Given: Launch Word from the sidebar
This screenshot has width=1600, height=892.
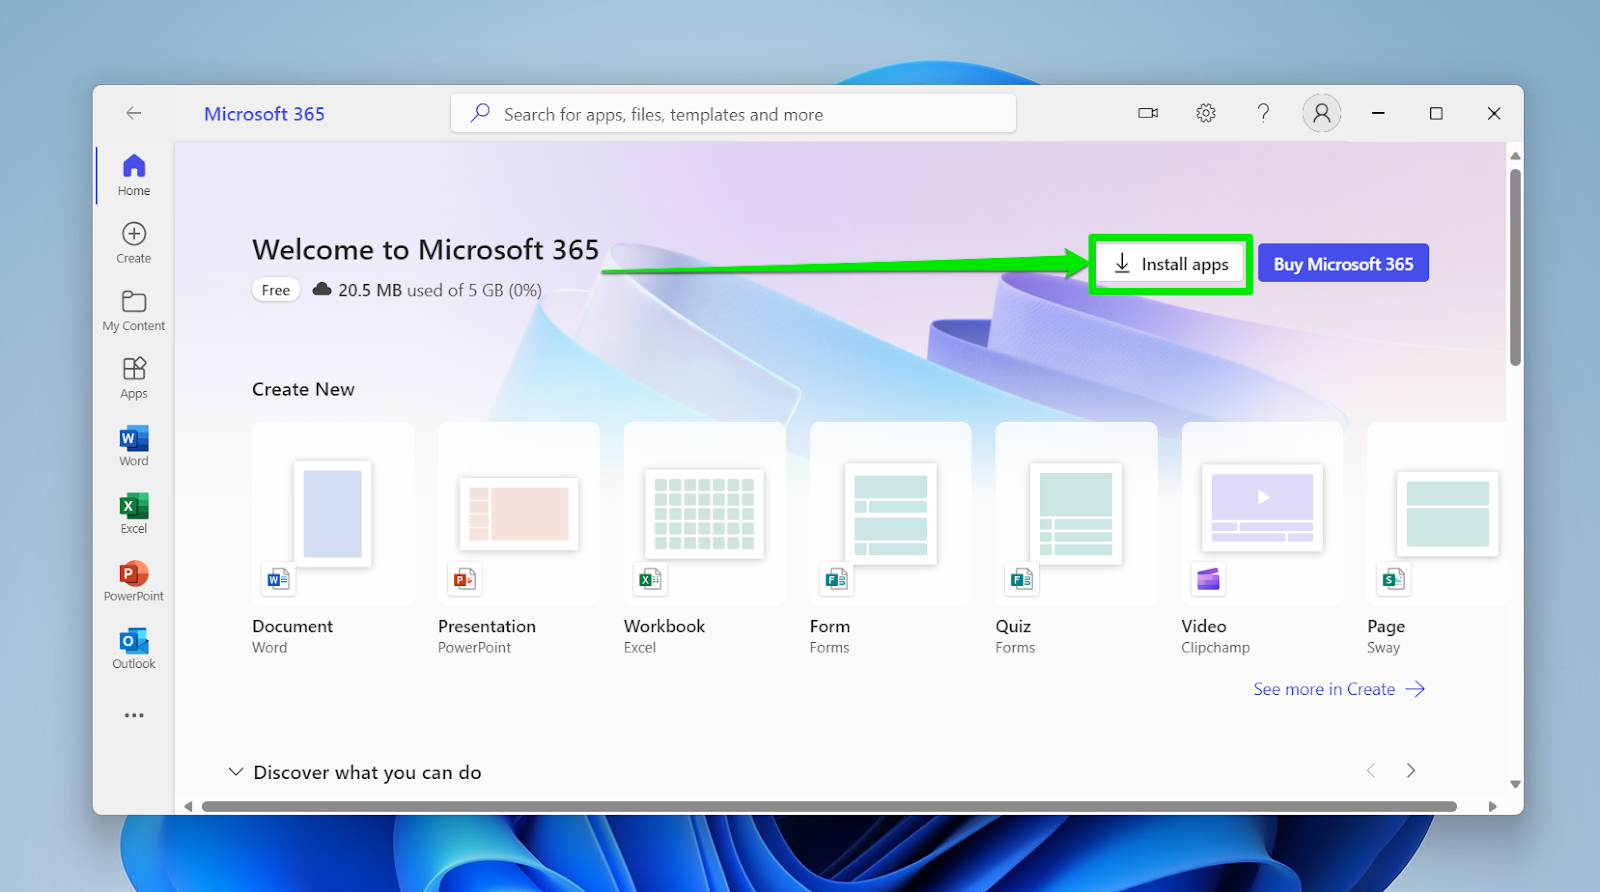Looking at the screenshot, I should tap(134, 446).
